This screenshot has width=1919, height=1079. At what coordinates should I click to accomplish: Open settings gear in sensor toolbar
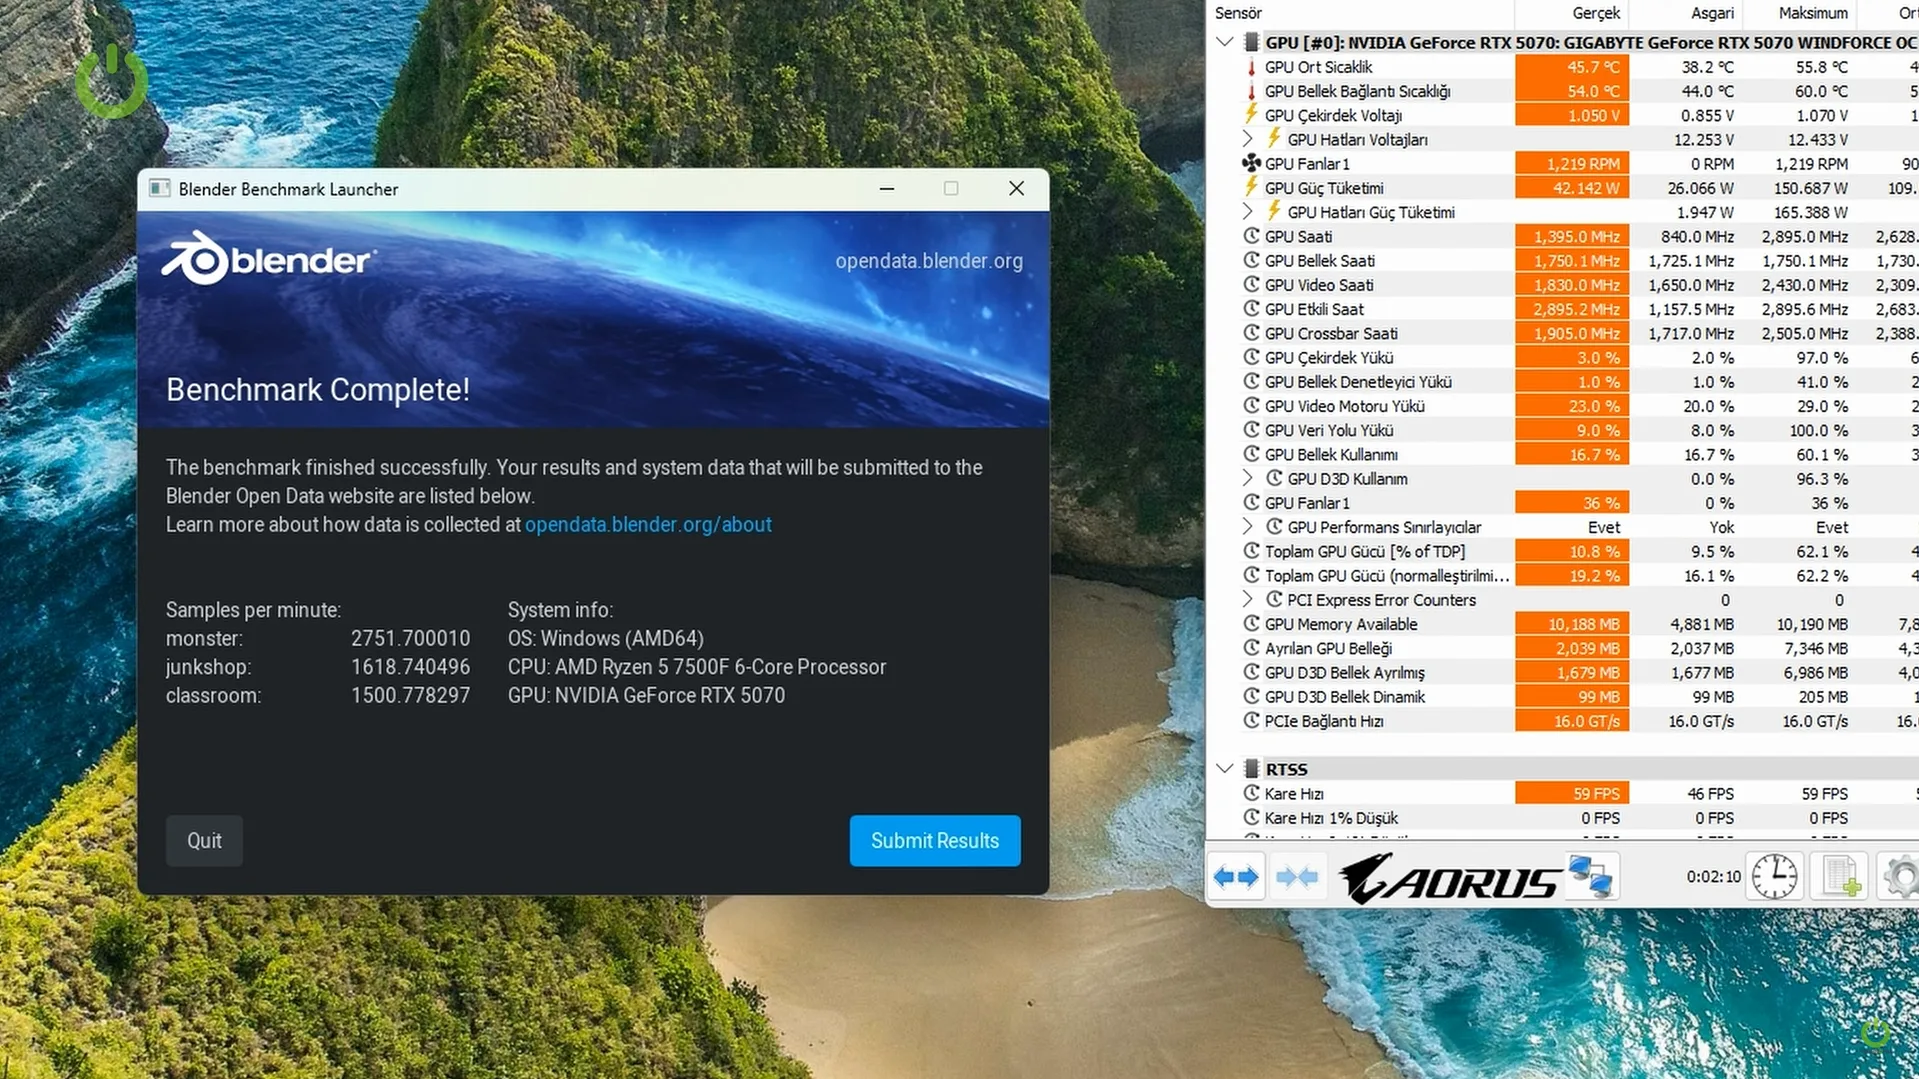pos(1899,877)
